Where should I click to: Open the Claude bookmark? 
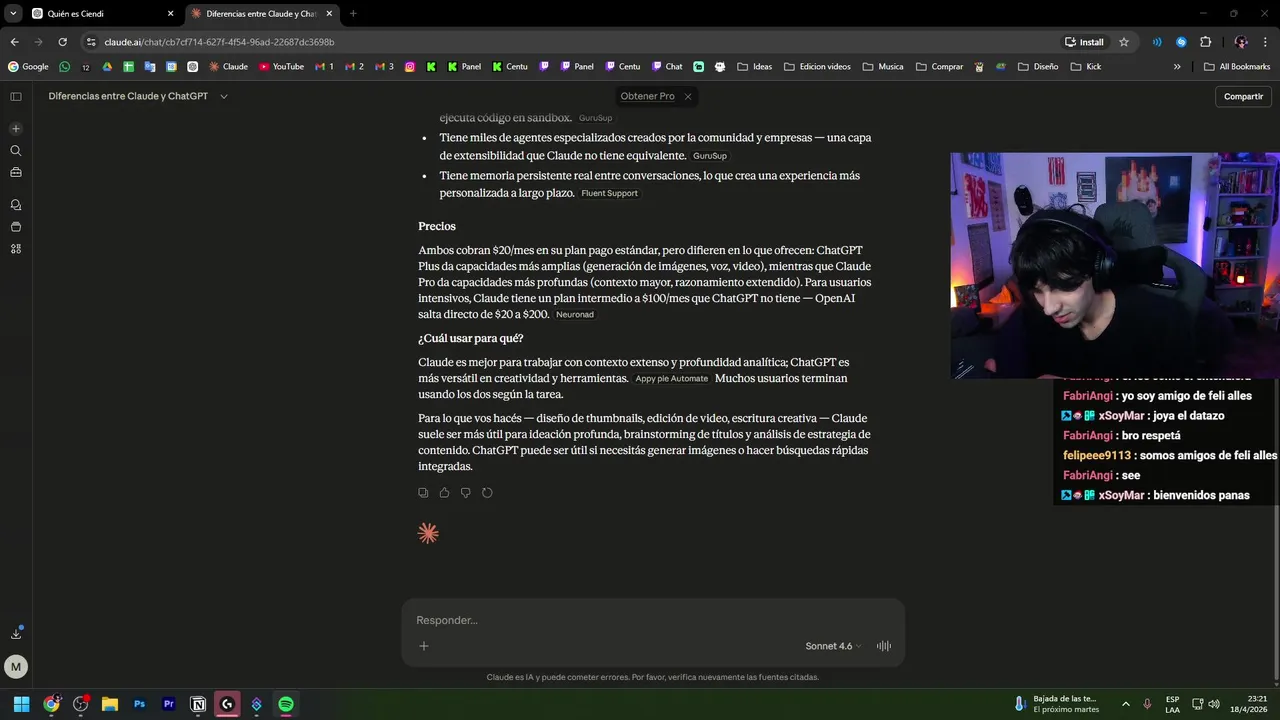(x=228, y=67)
